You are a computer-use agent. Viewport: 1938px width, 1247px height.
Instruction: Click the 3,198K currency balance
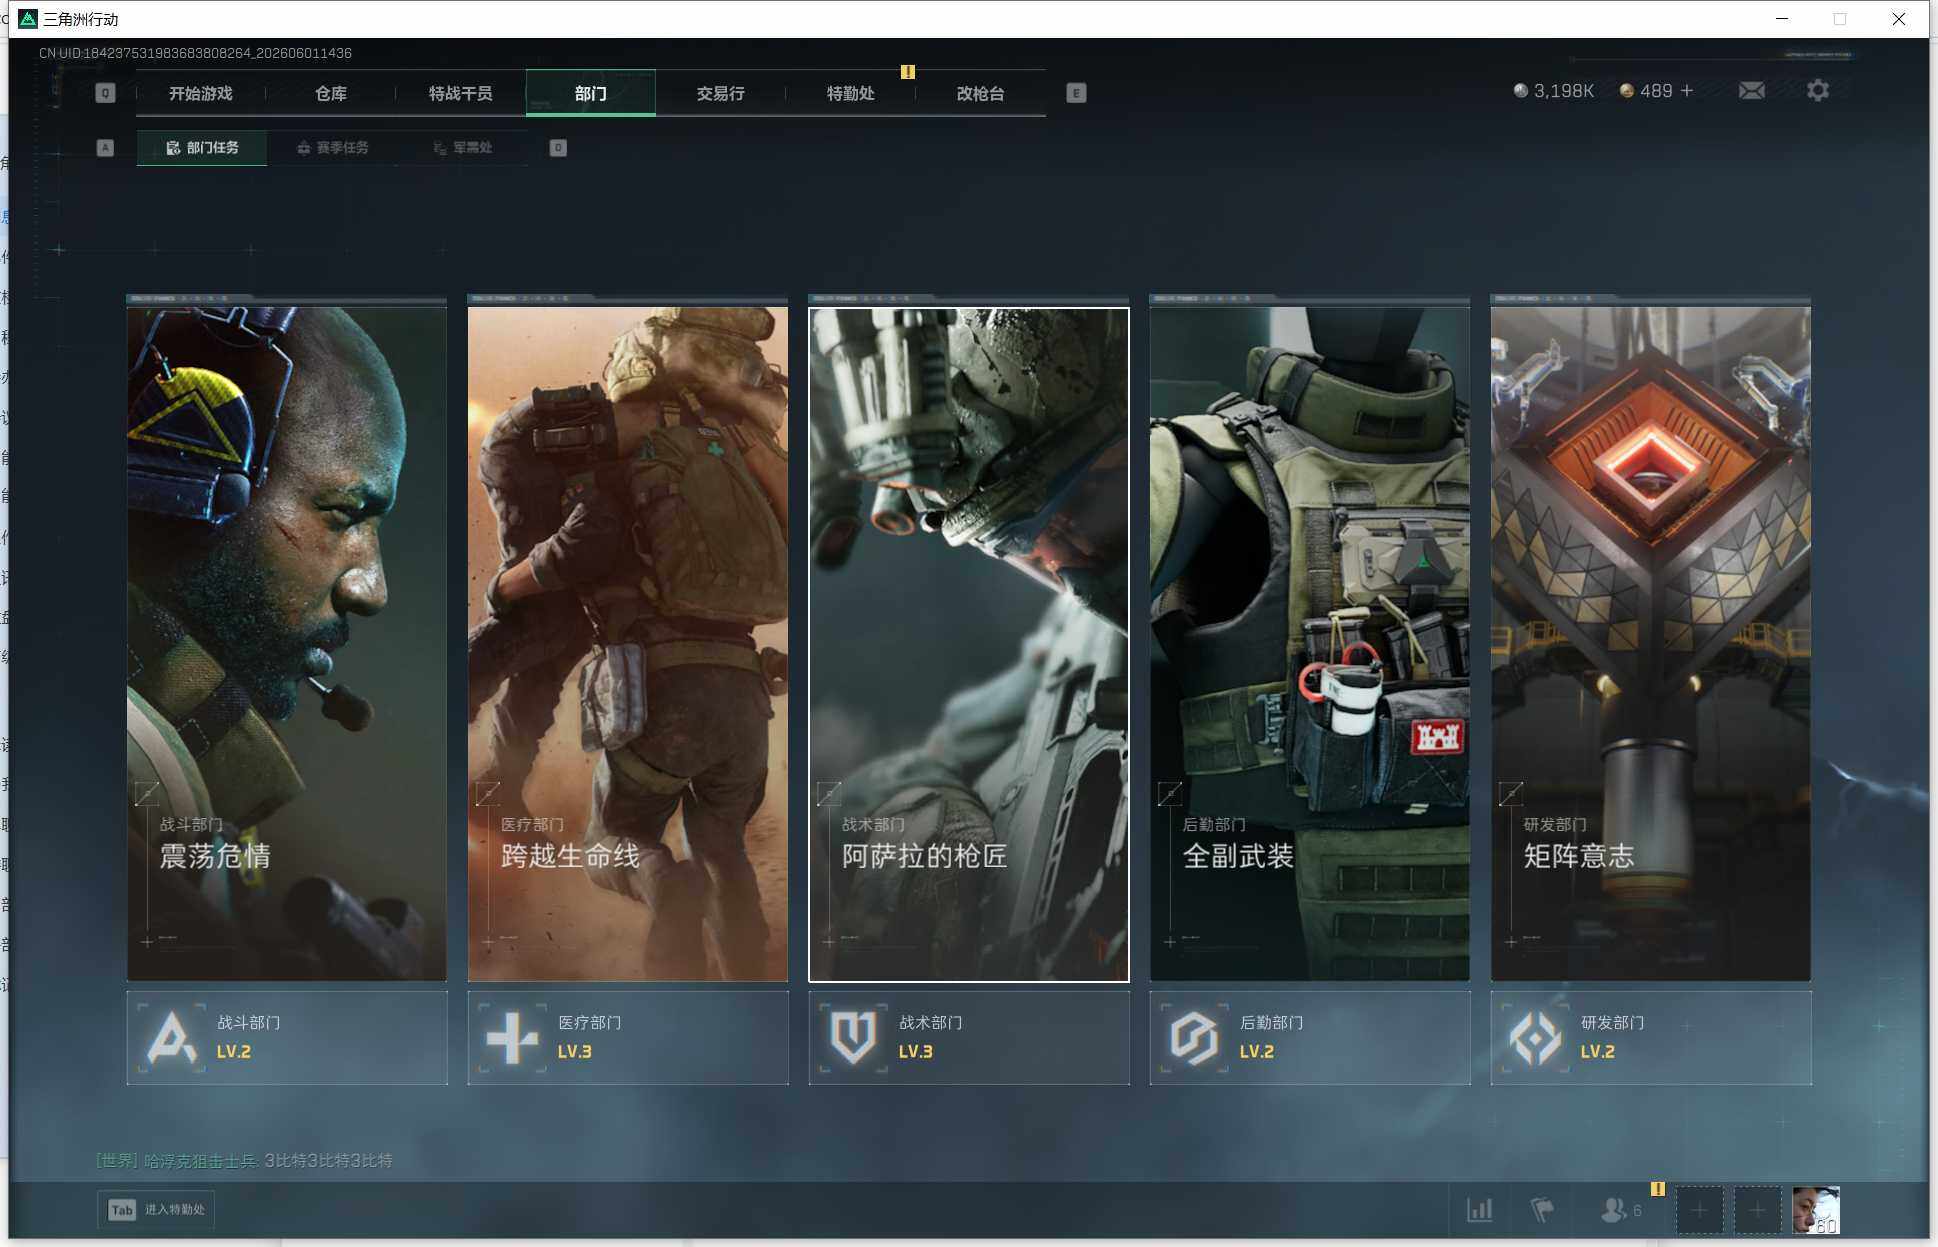pos(1554,91)
